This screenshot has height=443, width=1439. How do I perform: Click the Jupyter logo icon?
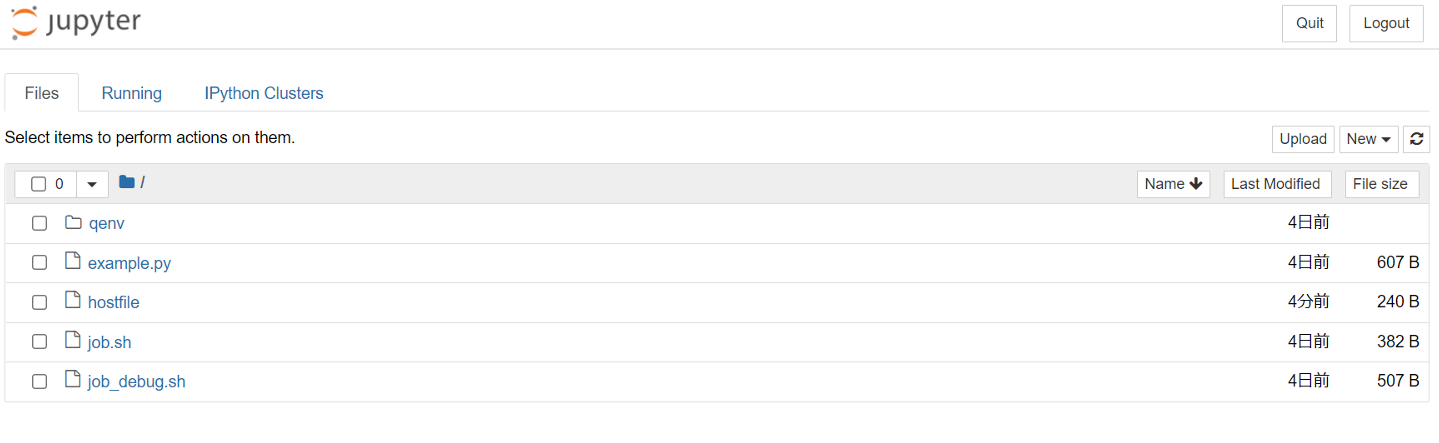pyautogui.click(x=24, y=23)
